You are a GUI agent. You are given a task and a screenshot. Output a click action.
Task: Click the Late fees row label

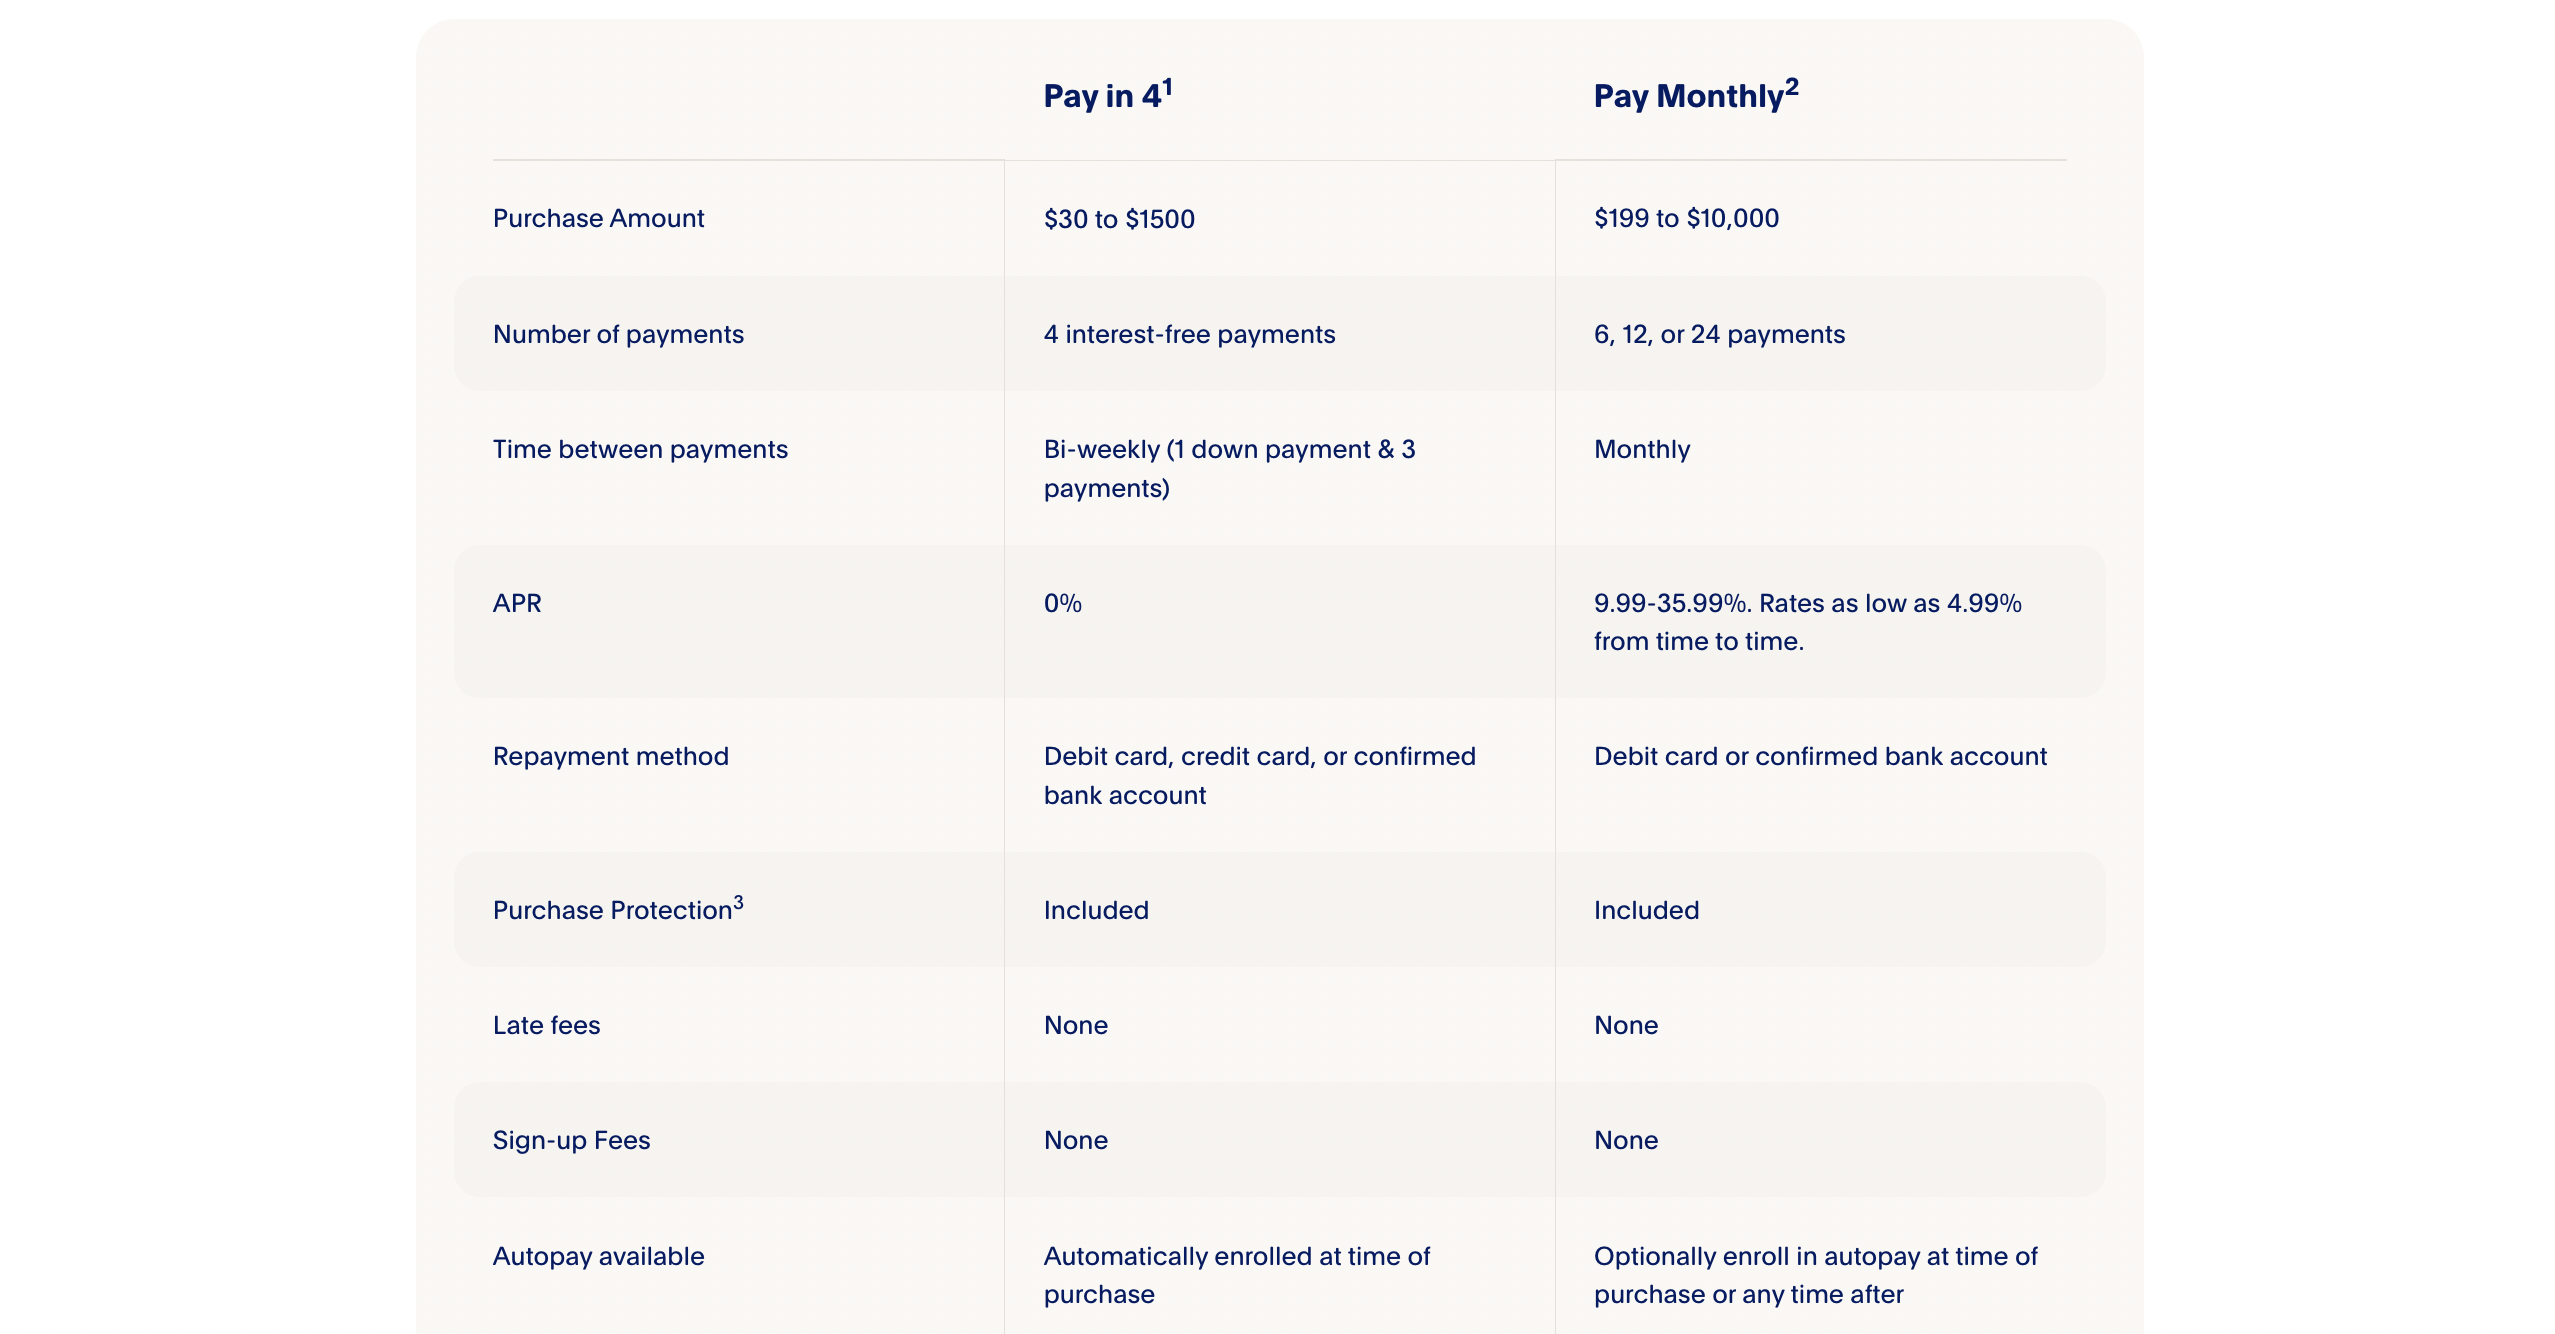click(546, 1025)
